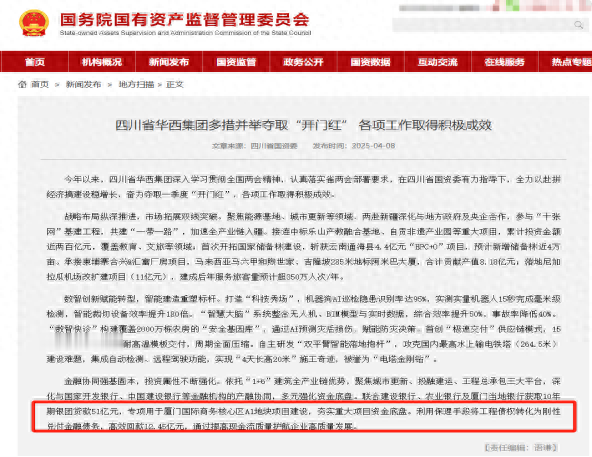This screenshot has width=592, height=457.
Task: Click the publish date 2025-04-08
Action: pos(373,146)
